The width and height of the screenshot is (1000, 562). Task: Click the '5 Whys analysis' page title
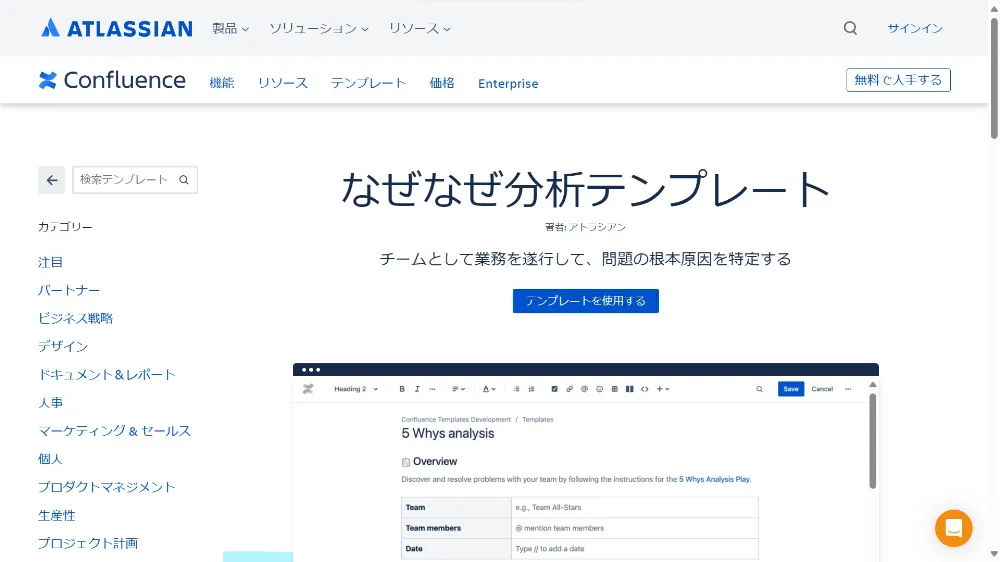pyautogui.click(x=448, y=434)
